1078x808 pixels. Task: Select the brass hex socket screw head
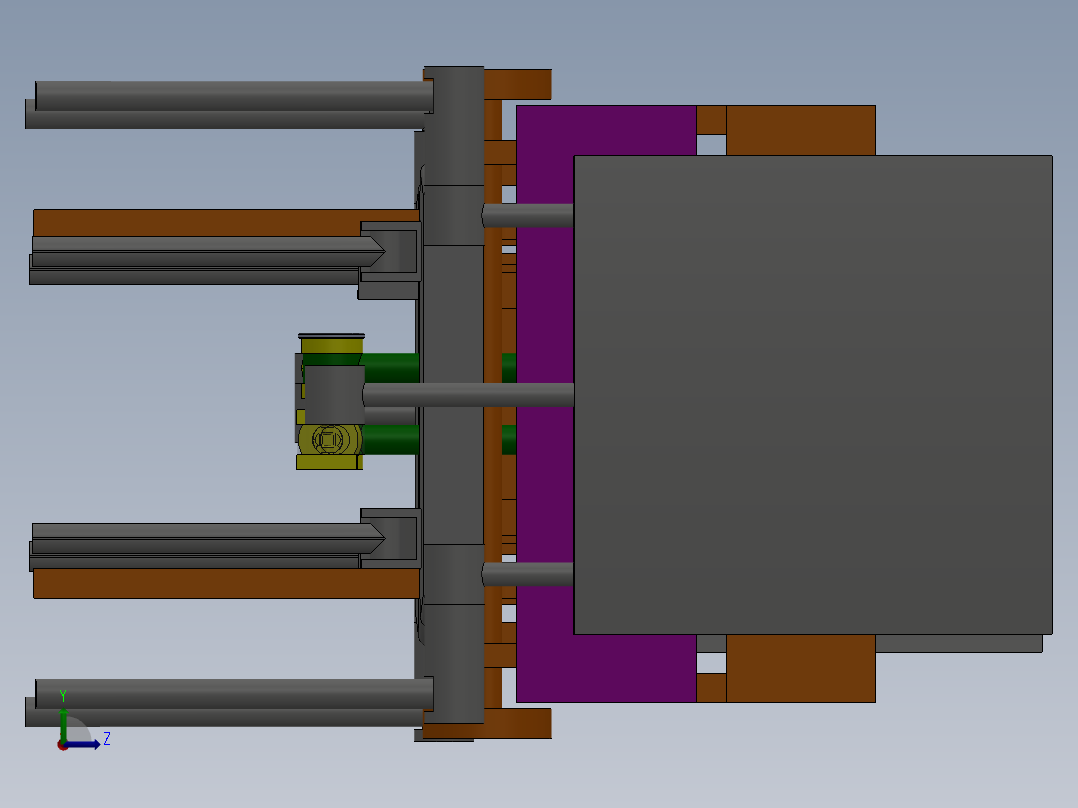click(x=330, y=437)
